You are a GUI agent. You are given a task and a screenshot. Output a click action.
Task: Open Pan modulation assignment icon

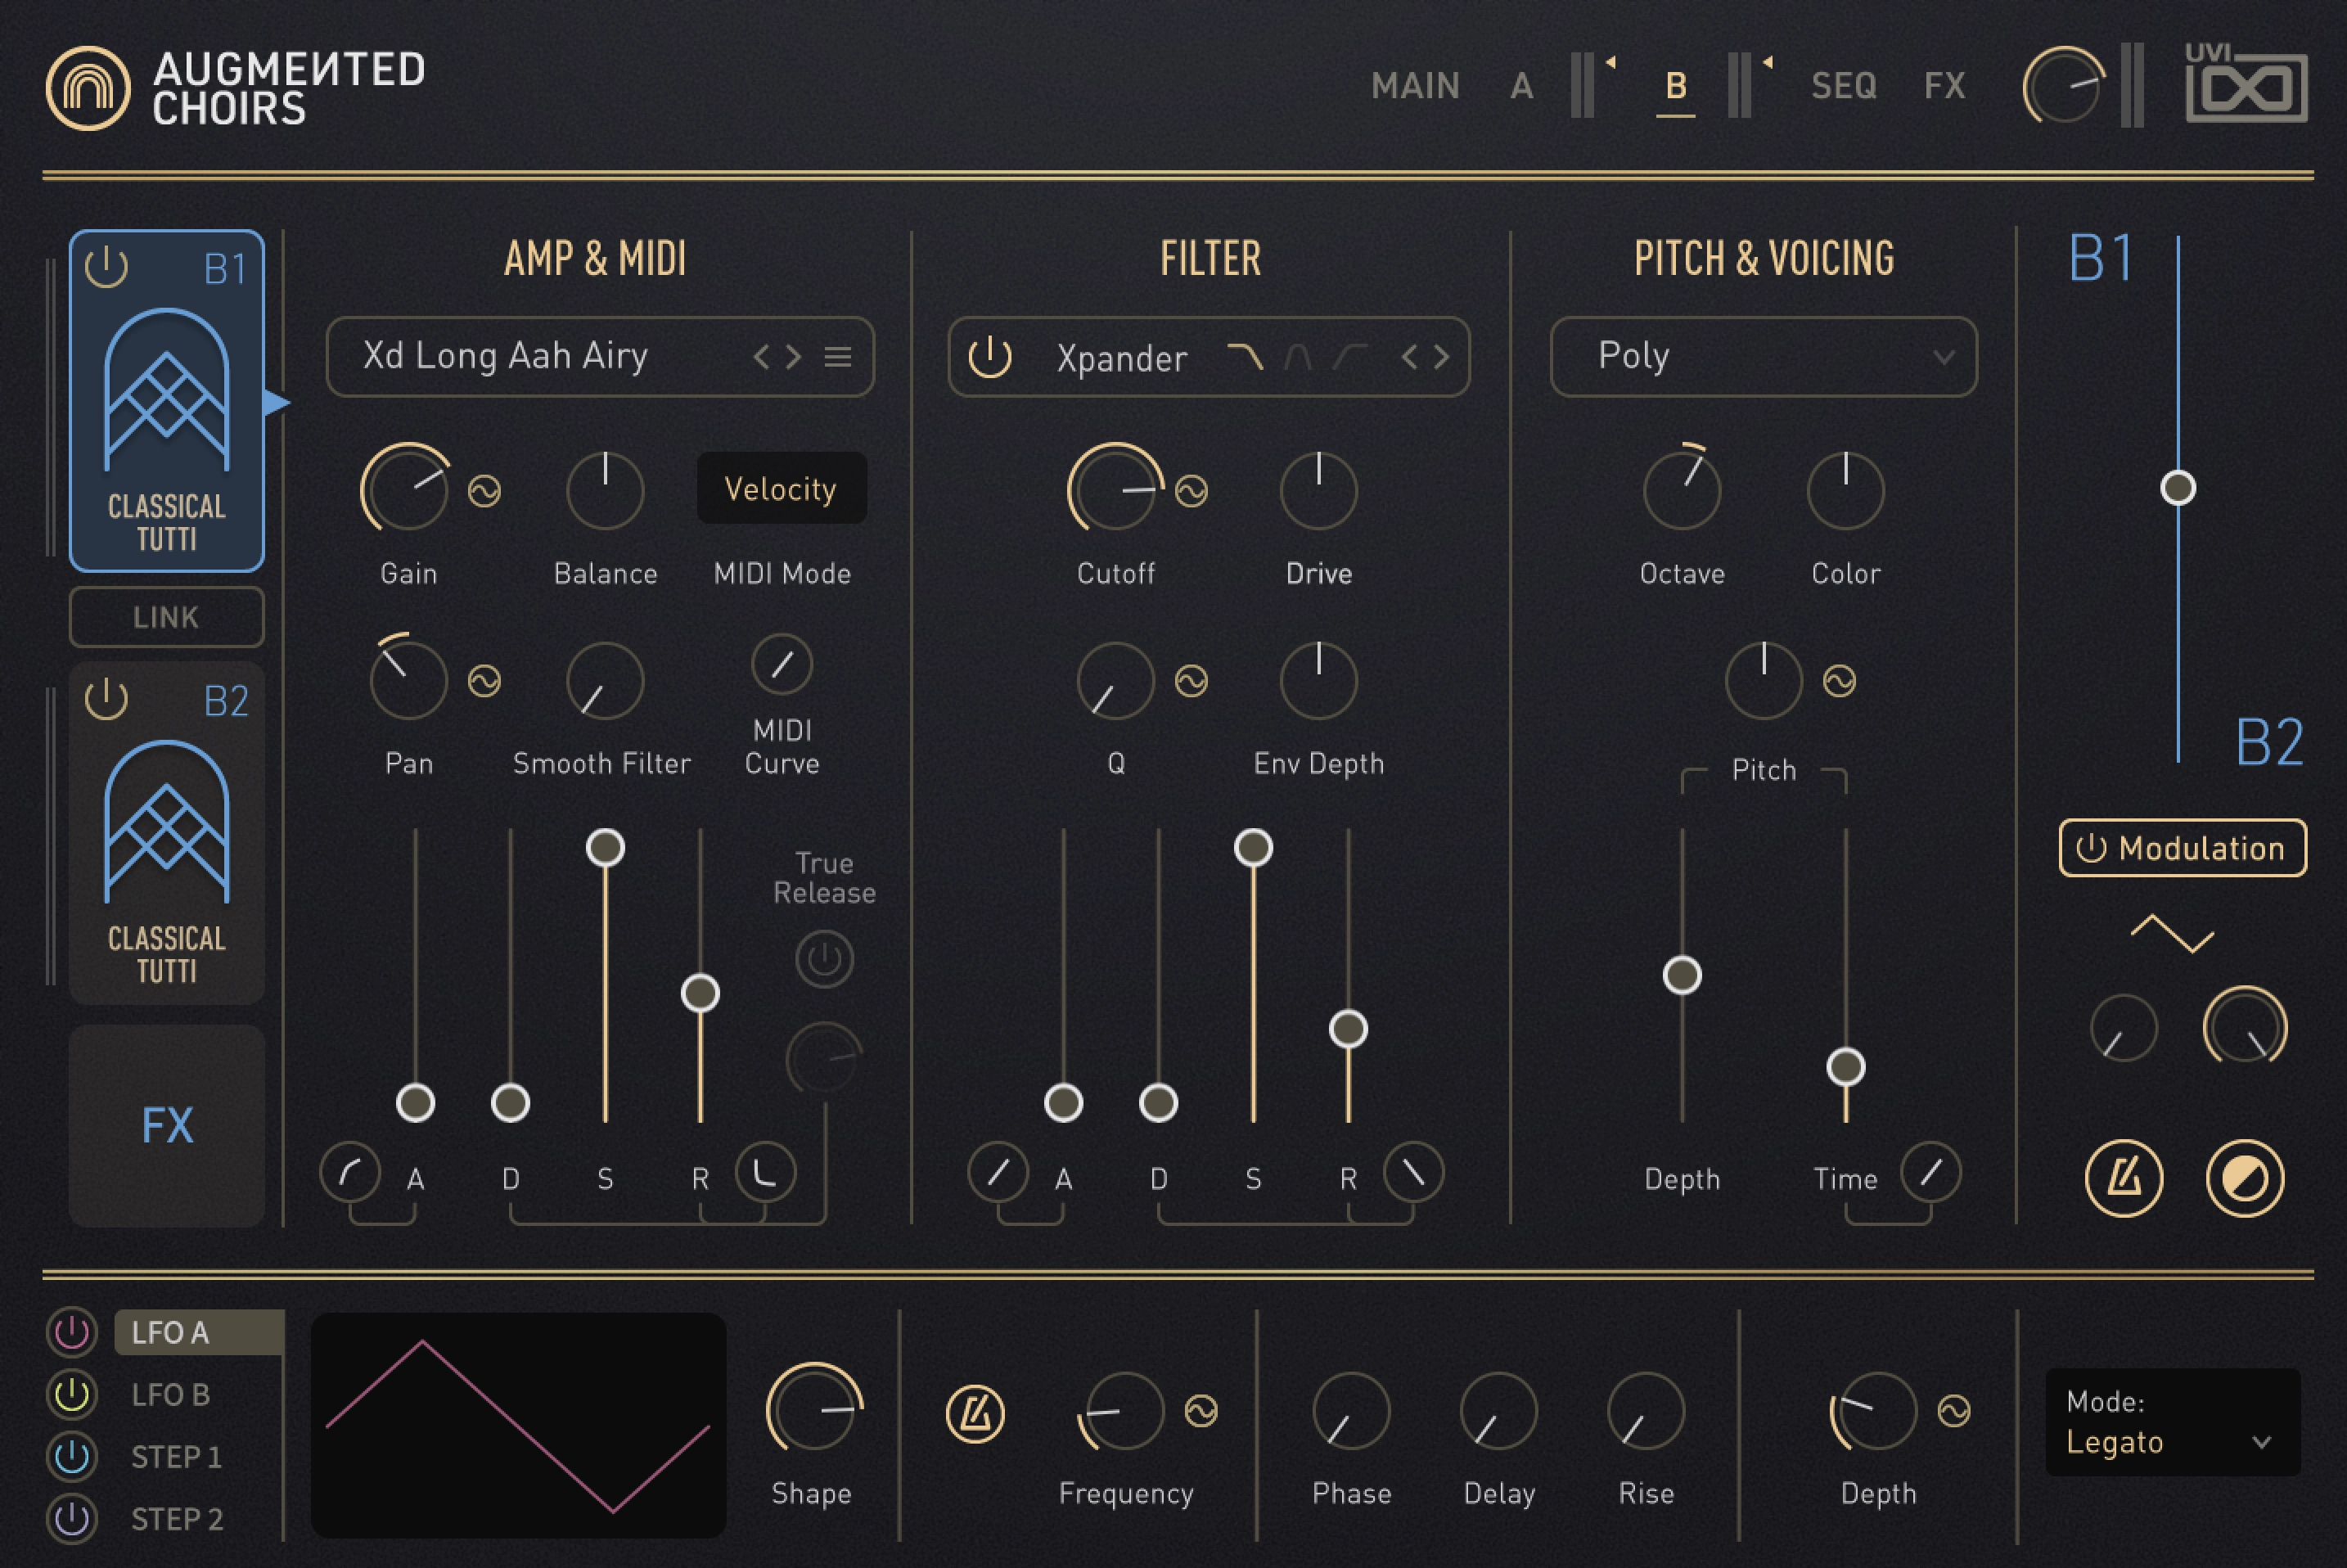[485, 681]
